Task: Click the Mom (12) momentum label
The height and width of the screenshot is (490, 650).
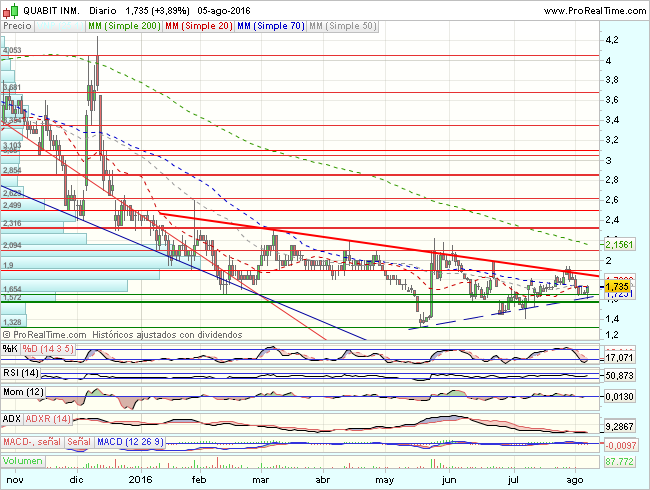Action: click(23, 390)
